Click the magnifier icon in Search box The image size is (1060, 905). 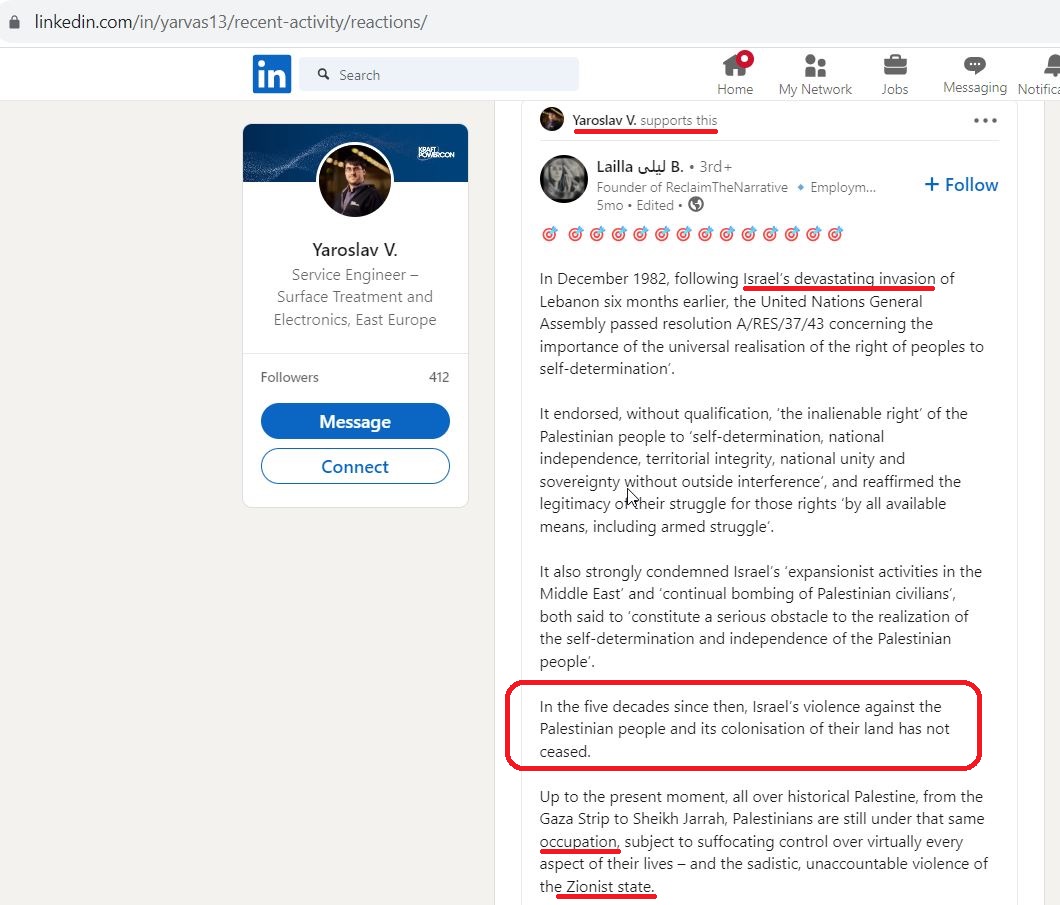[324, 74]
